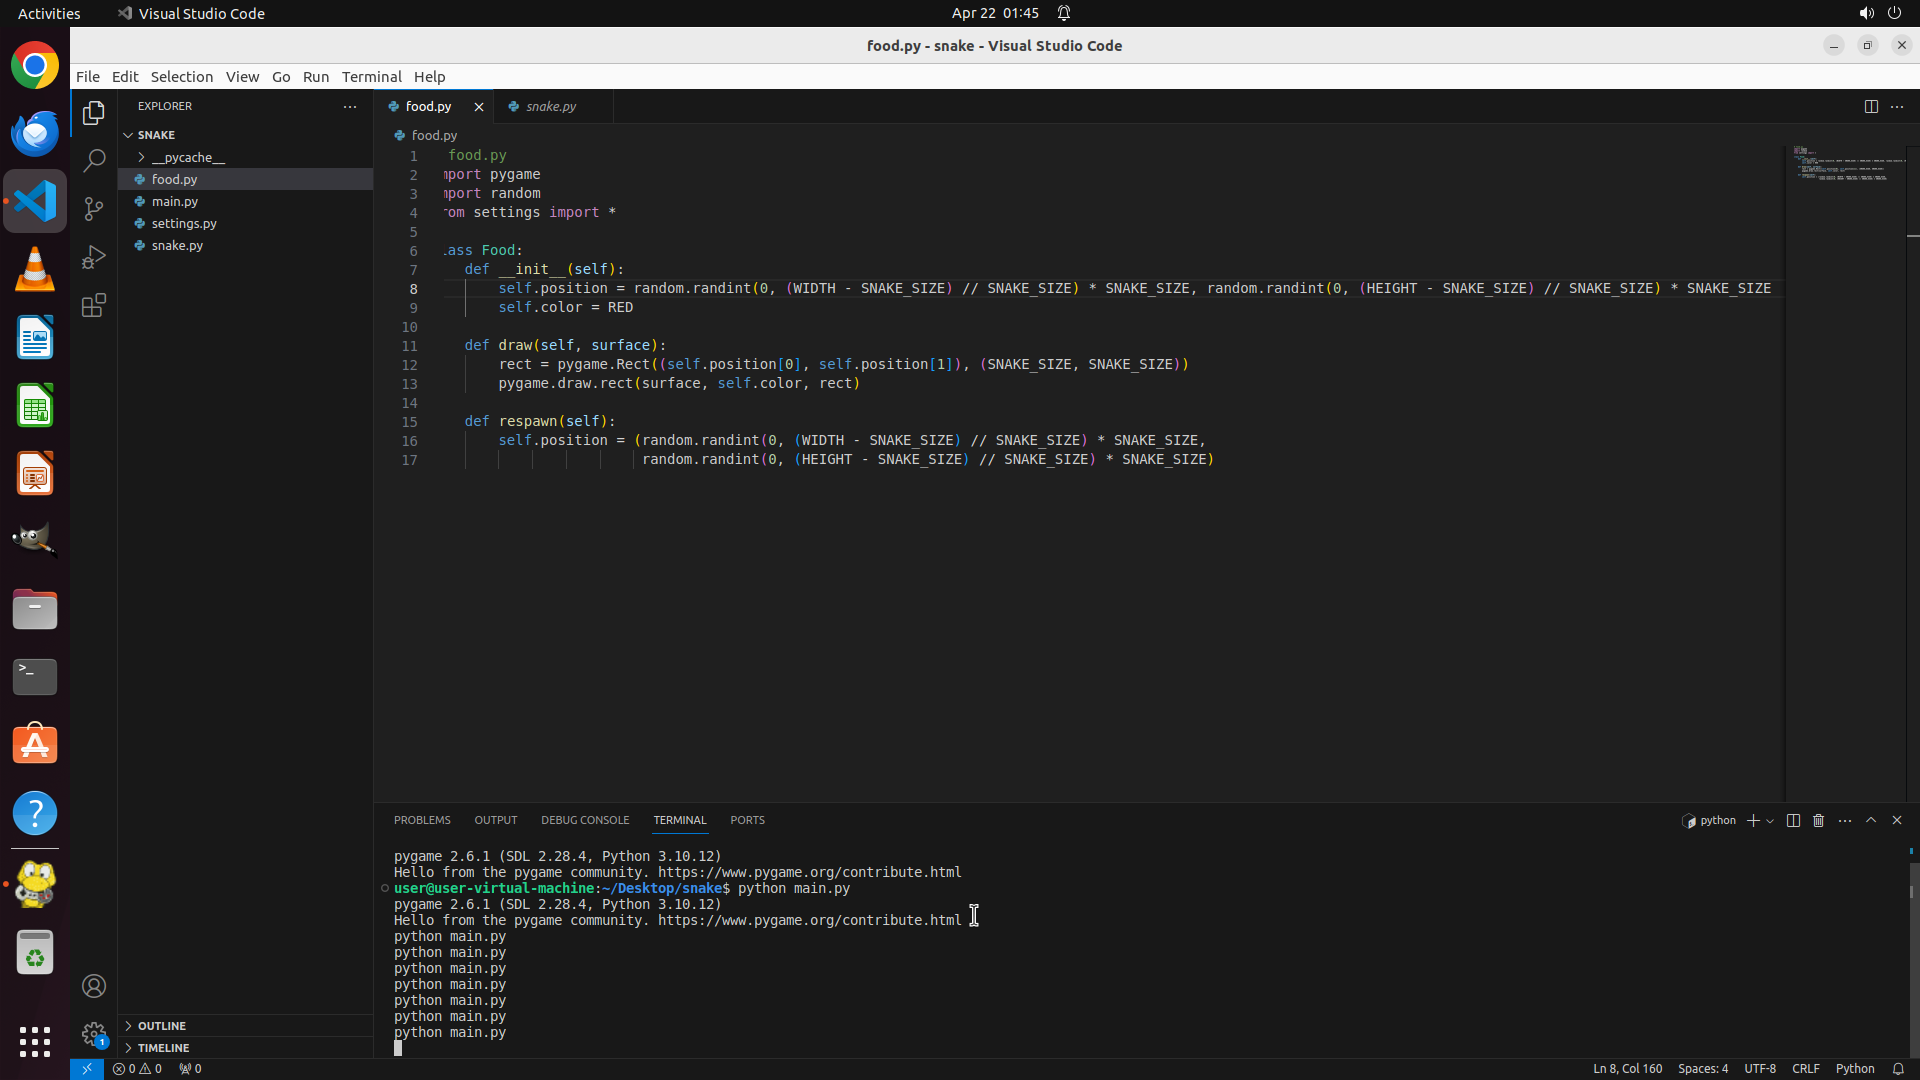1920x1080 pixels.
Task: Switch to the snake.py editor tab
Action: click(x=550, y=106)
